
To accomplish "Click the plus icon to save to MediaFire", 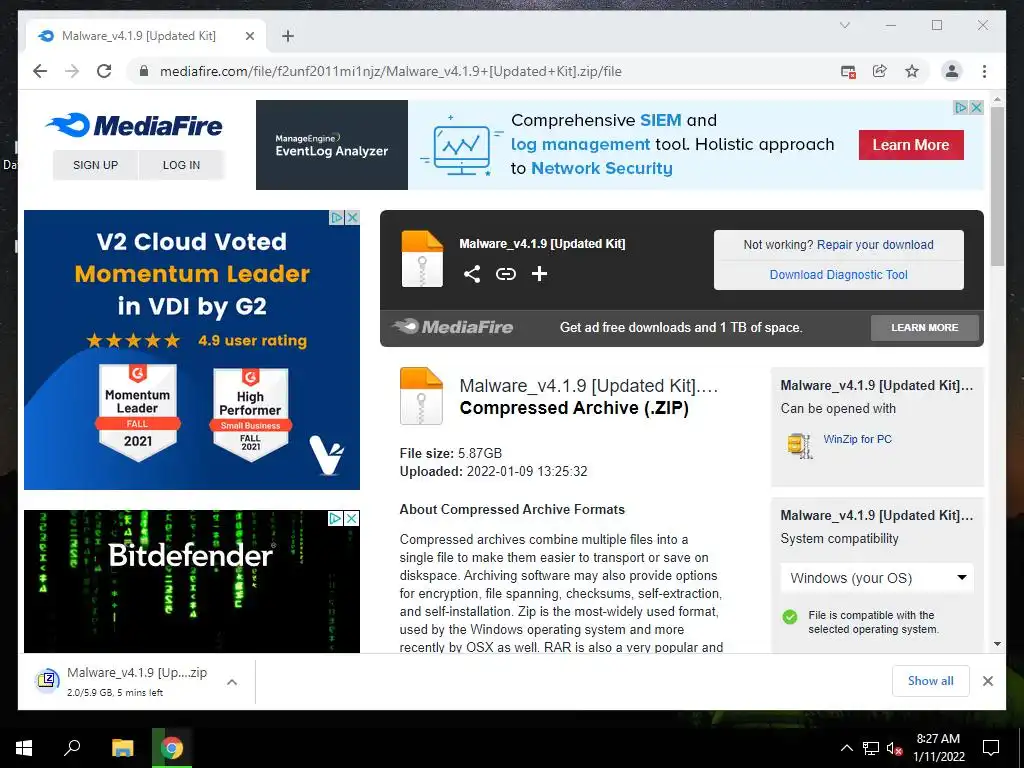I will coord(539,274).
